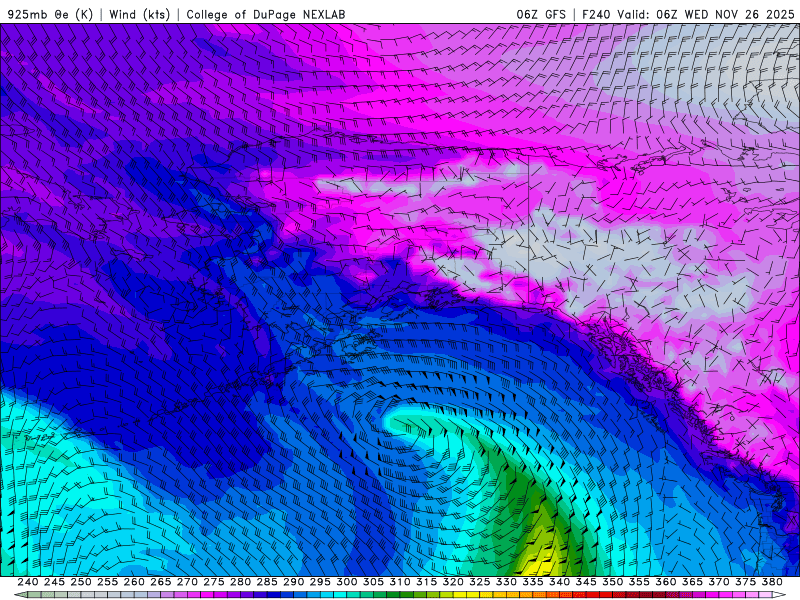Viewport: 800px width, 600px height.
Task: Click the "06Z GFS" model run label
Action: [541, 14]
